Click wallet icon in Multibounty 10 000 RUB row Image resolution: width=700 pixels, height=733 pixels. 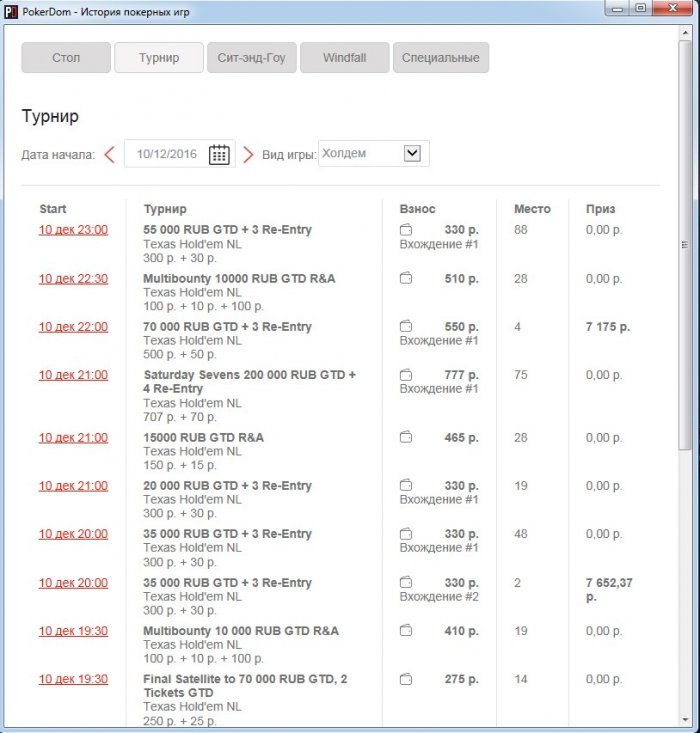[x=406, y=631]
